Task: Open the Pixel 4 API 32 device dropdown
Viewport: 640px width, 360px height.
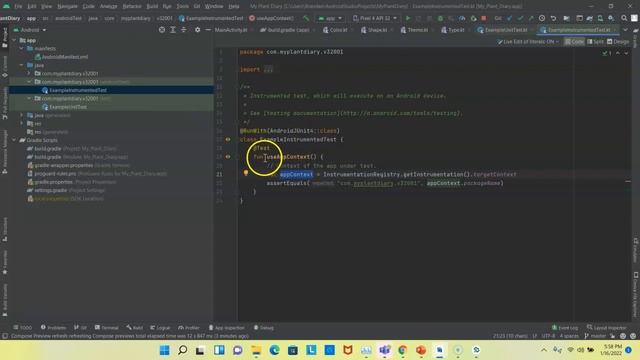Action: (x=375, y=18)
